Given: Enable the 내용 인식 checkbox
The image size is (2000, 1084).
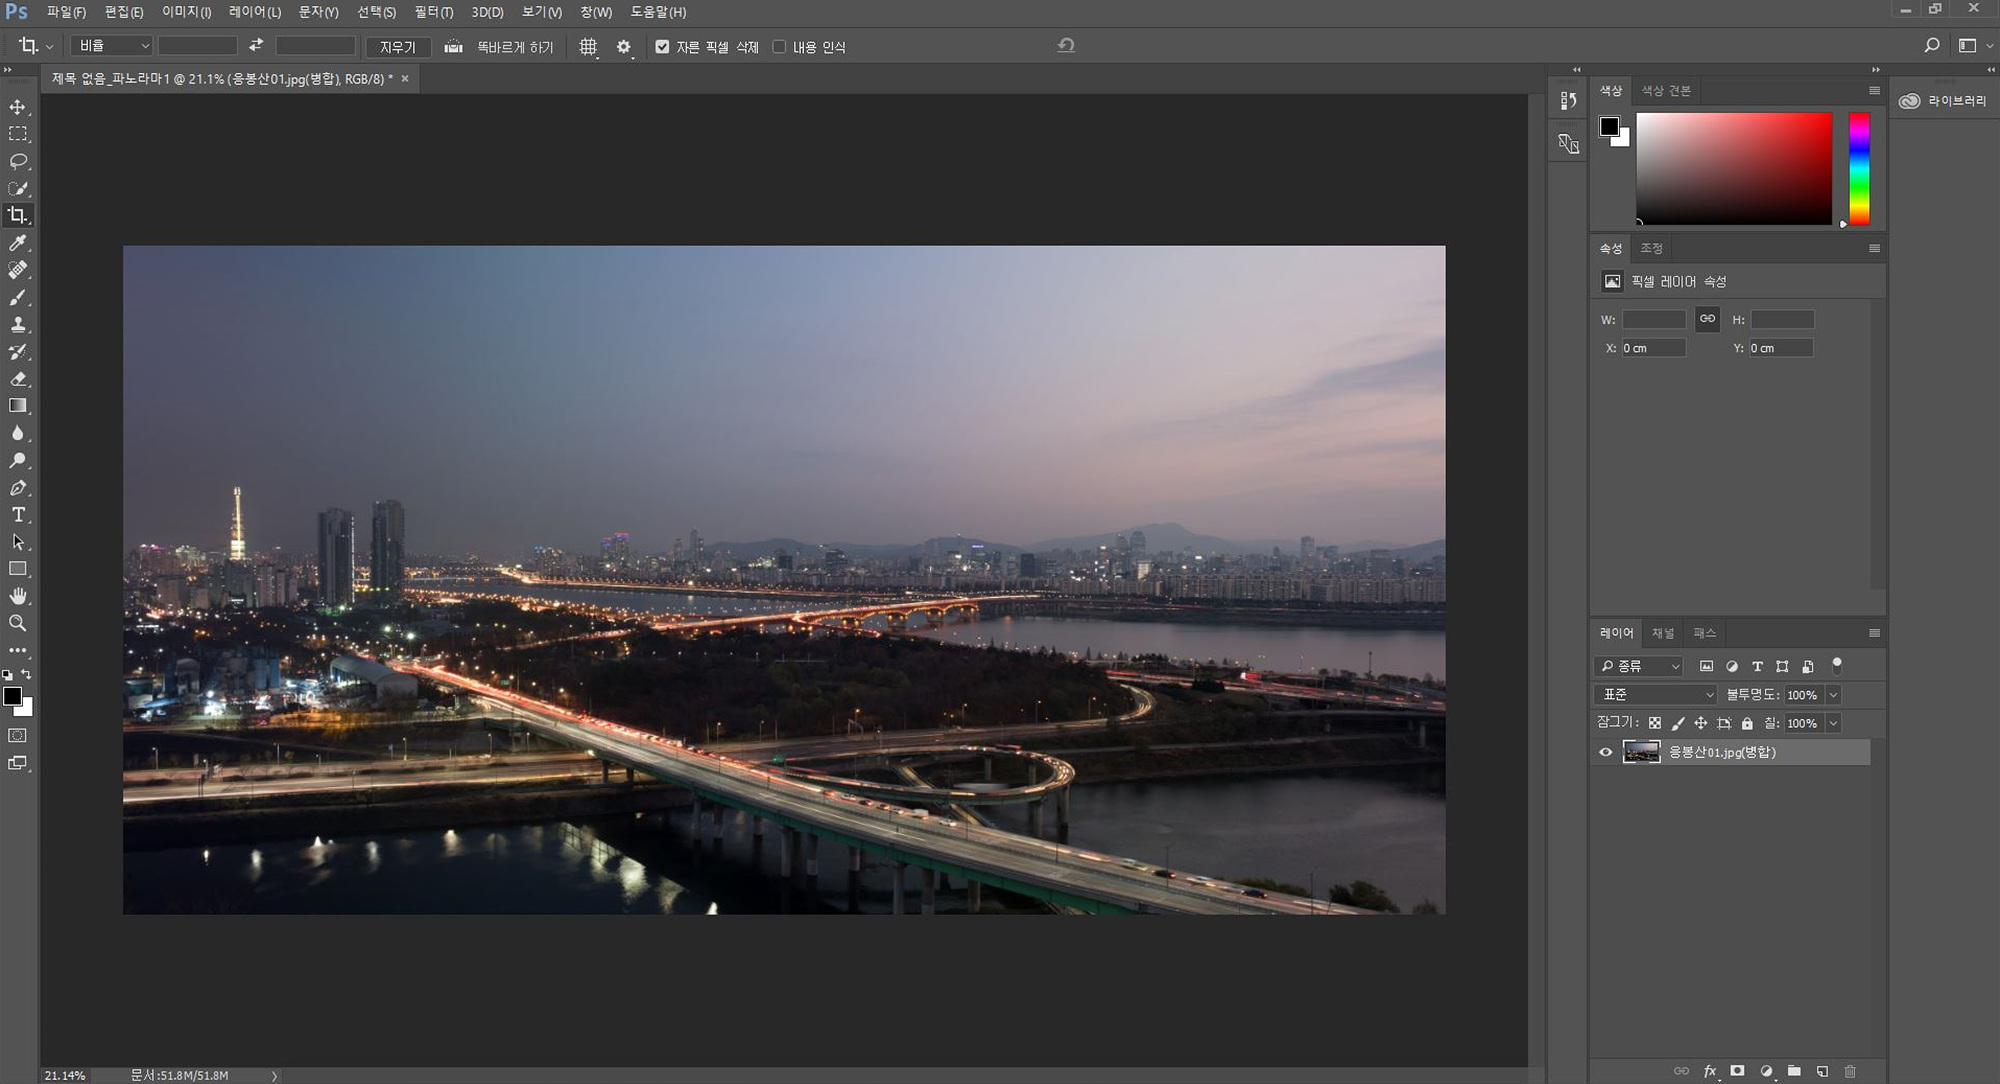Looking at the screenshot, I should pyautogui.click(x=779, y=47).
